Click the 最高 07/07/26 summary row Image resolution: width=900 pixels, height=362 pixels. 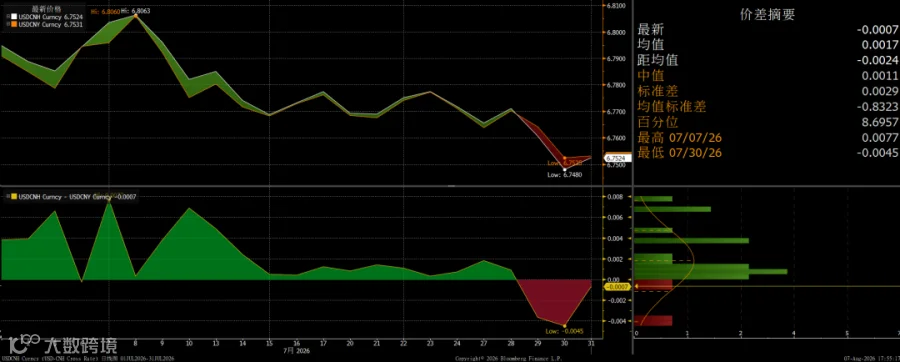[x=767, y=137]
